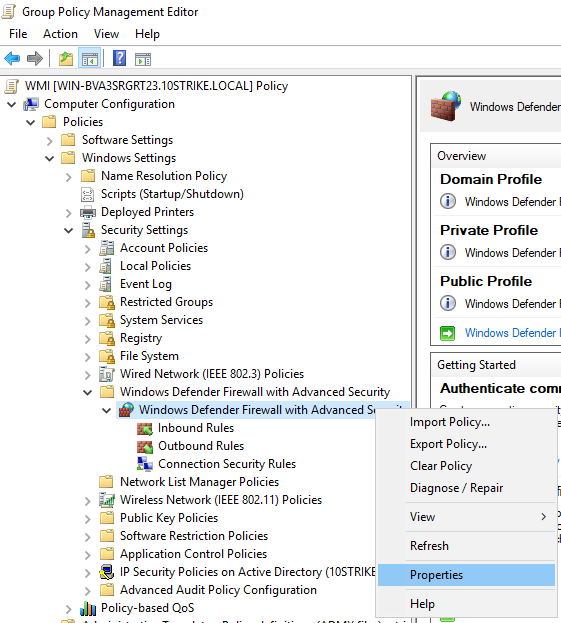Screen dimensions: 561x623
Task: Expand the Public Key Policies node
Action: coord(87,519)
